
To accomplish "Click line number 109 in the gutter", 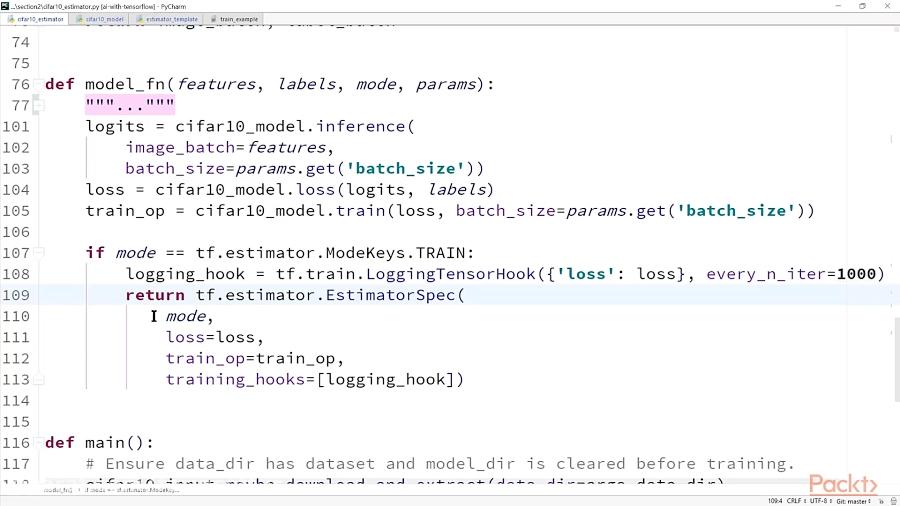I will 15,295.
